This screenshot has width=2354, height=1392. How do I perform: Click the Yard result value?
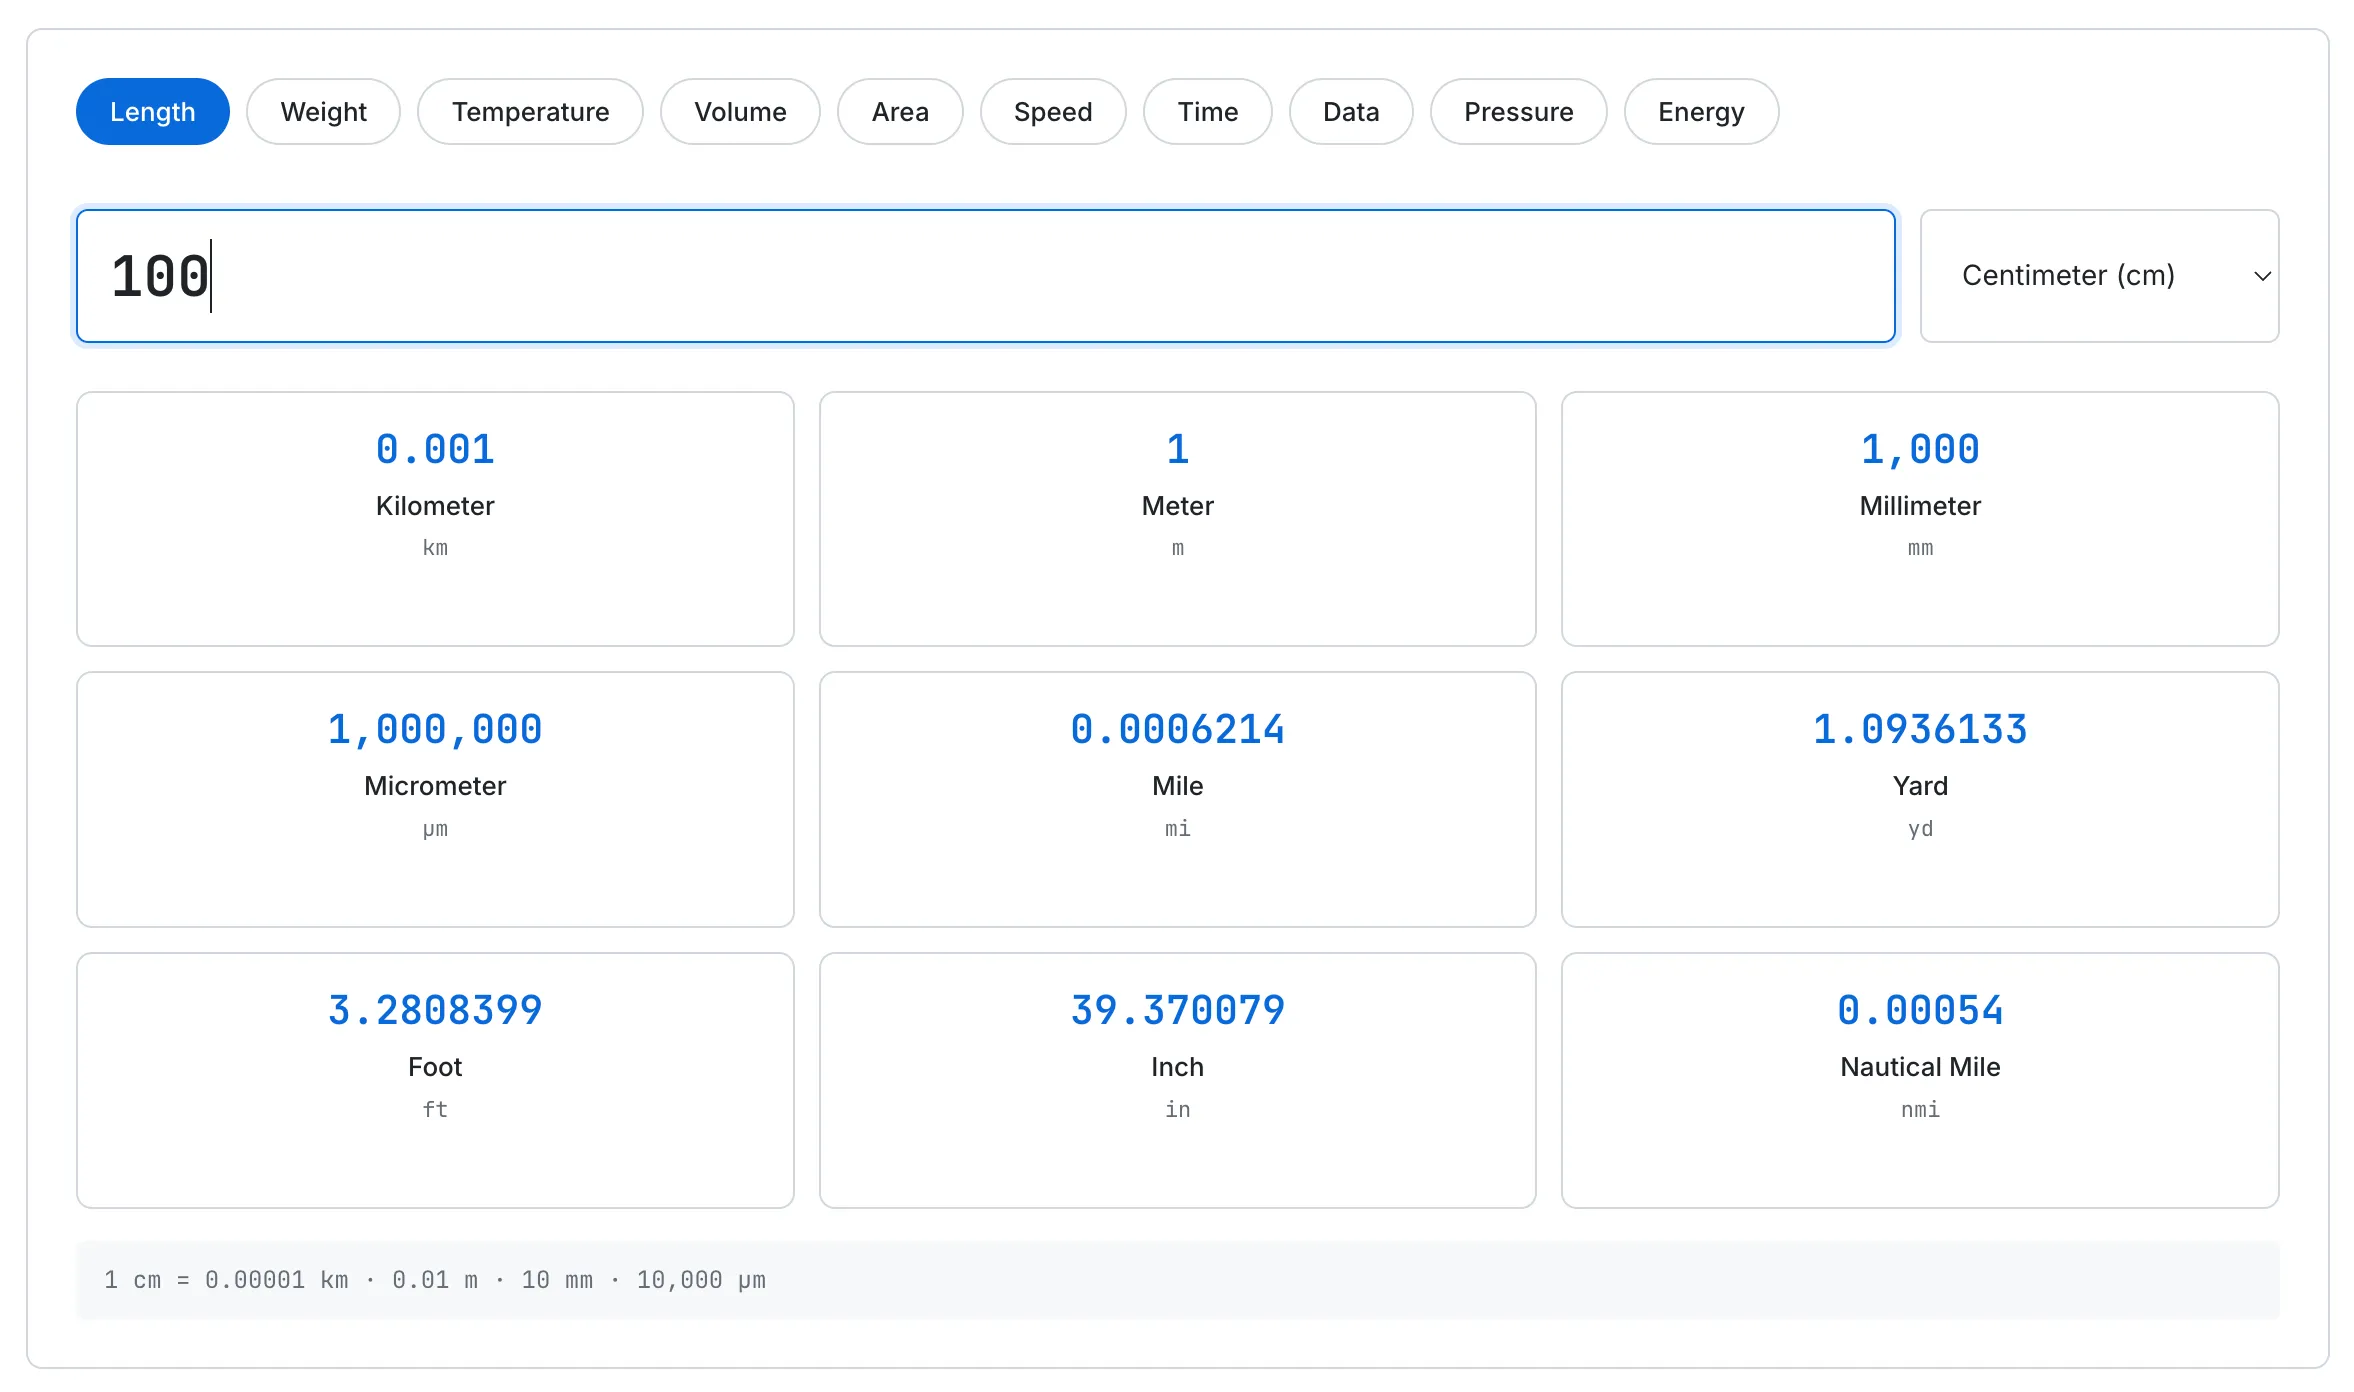coord(1919,730)
